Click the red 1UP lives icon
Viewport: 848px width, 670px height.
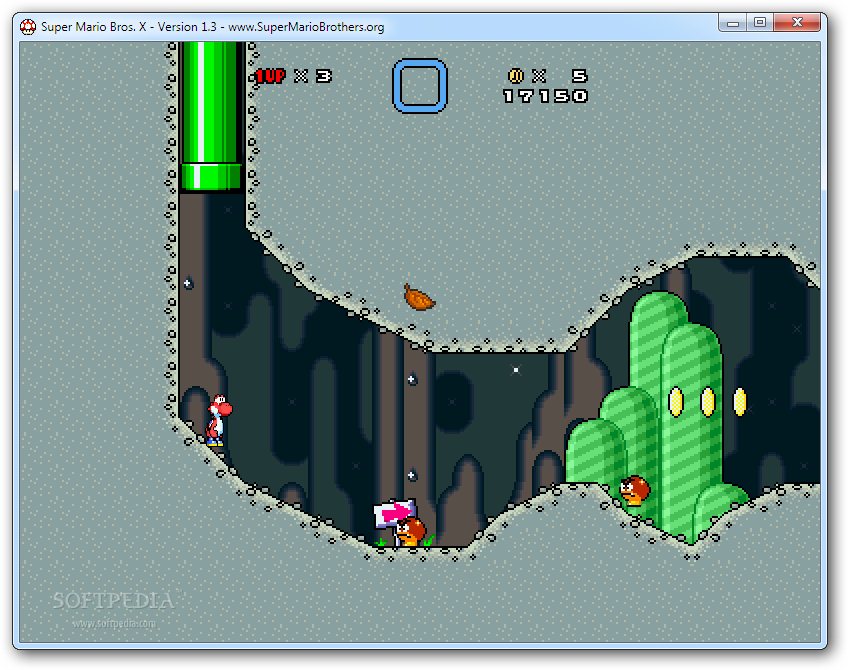270,76
